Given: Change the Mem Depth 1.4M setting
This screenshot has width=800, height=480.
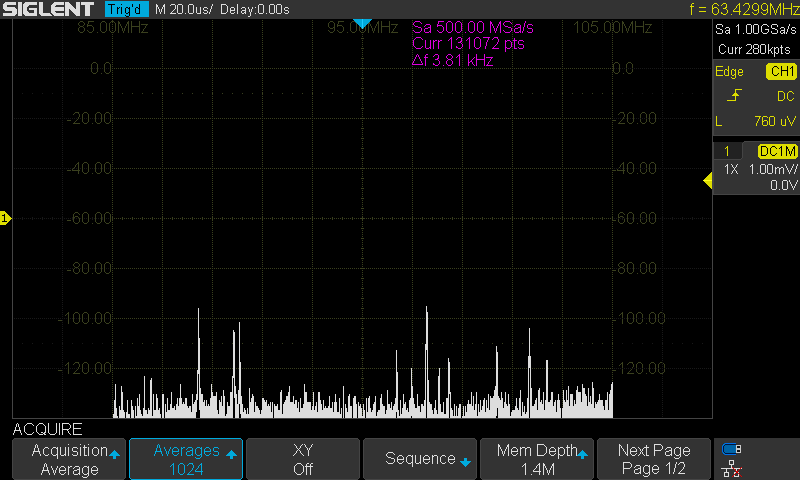Looking at the screenshot, I should click(x=537, y=459).
